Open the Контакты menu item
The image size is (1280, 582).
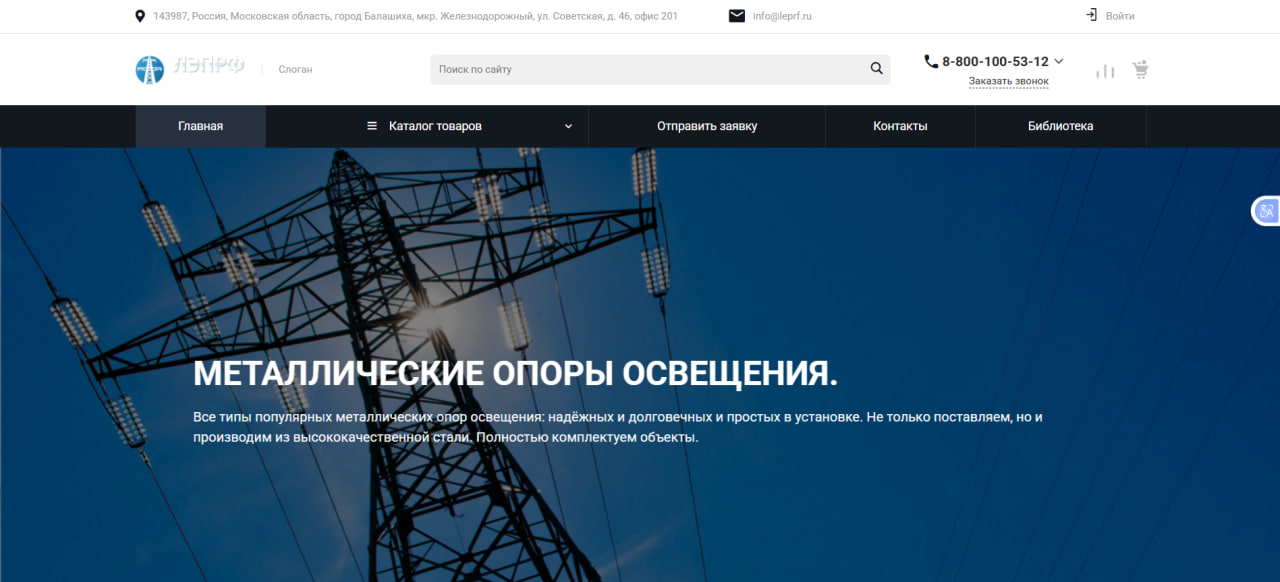[900, 126]
